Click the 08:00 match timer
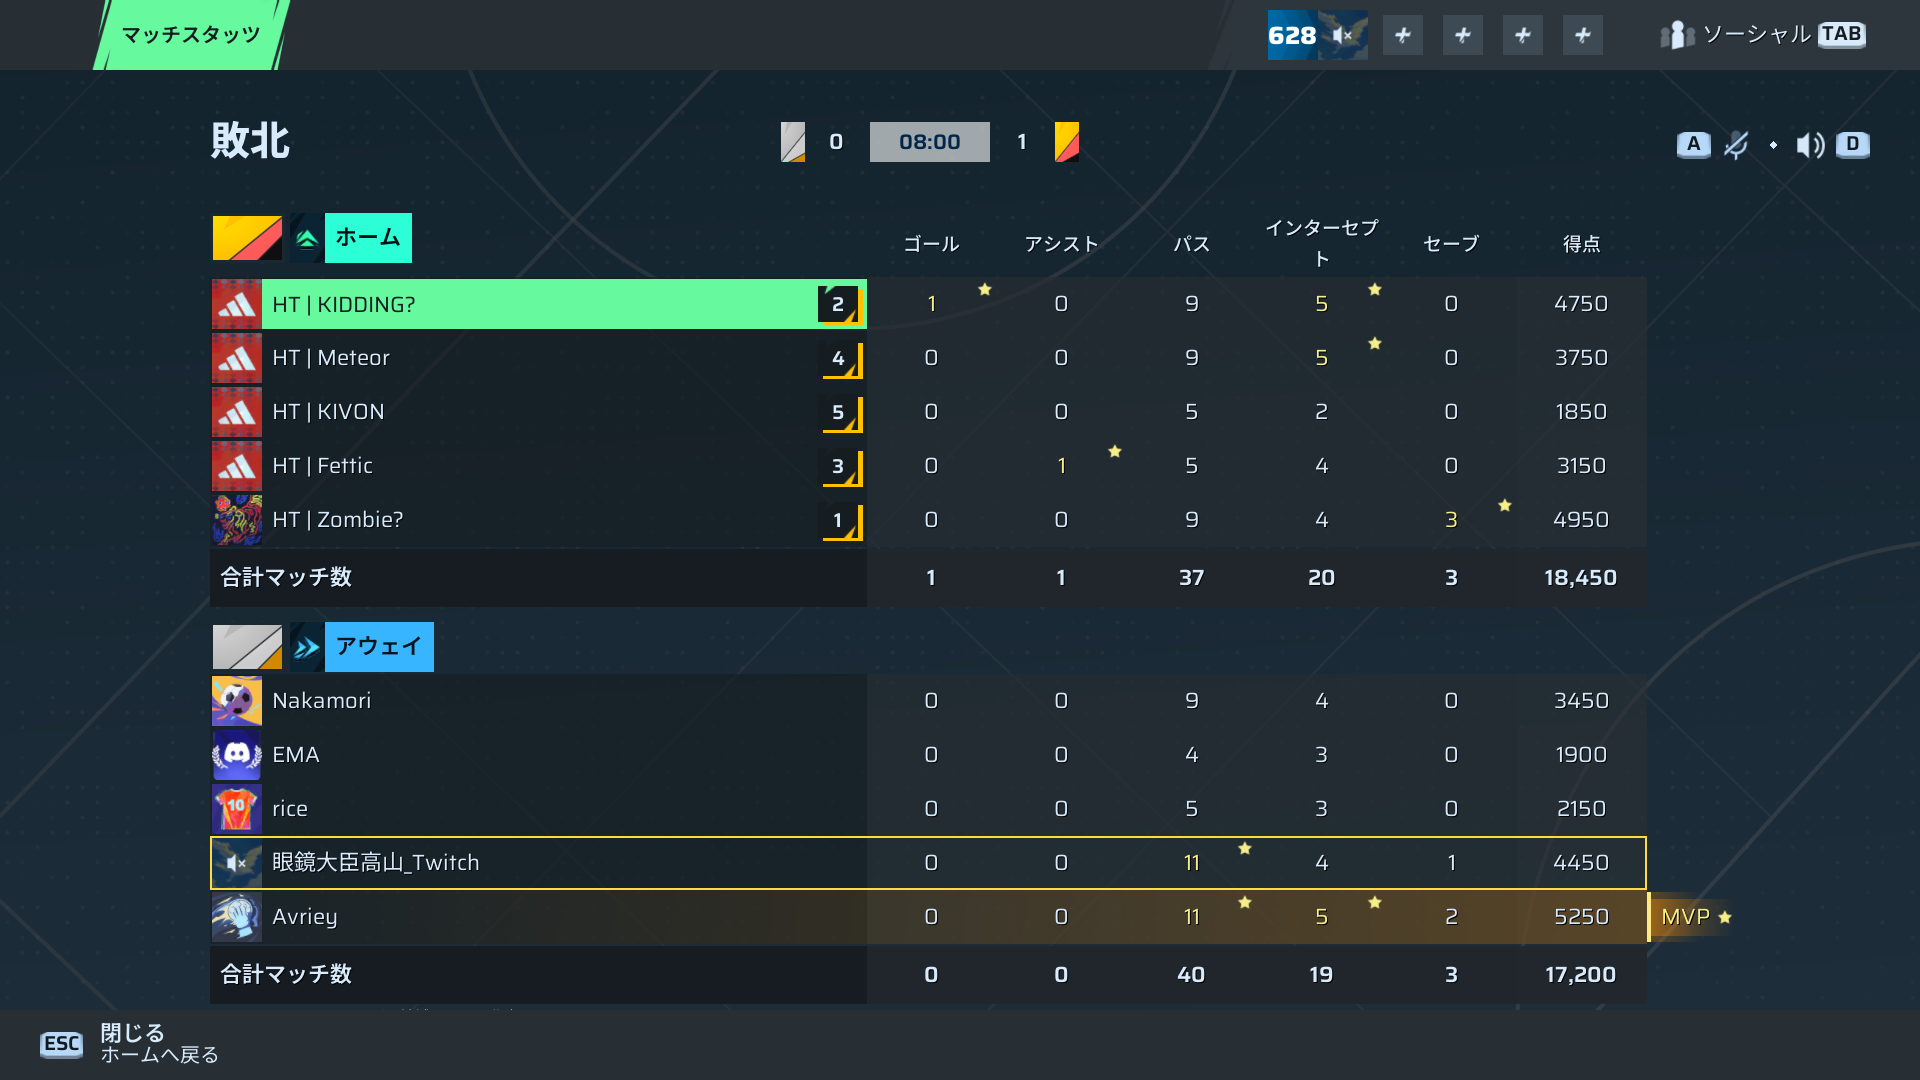The image size is (1920, 1080). 930,142
